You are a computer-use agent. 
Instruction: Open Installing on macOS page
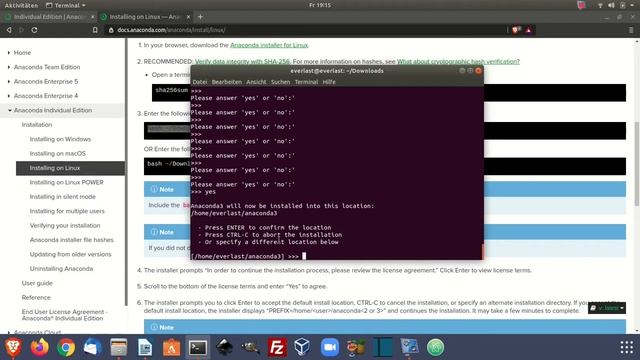coord(58,153)
